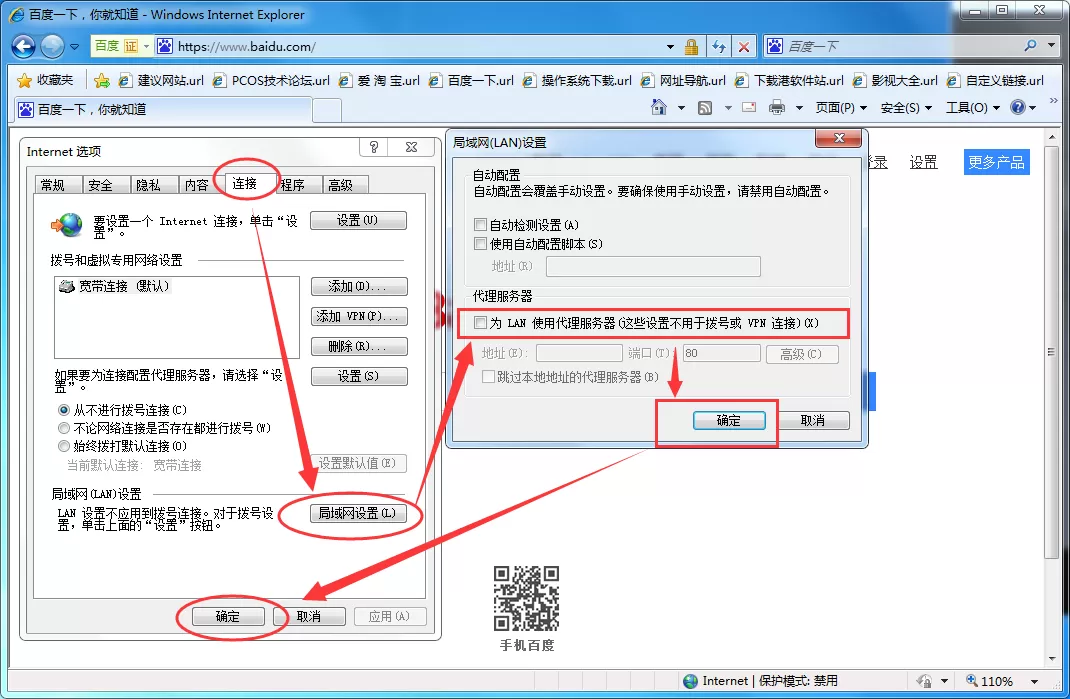This screenshot has height=699, width=1070.
Task: Click 设置(U) button for Internet connection
Action: click(x=358, y=220)
